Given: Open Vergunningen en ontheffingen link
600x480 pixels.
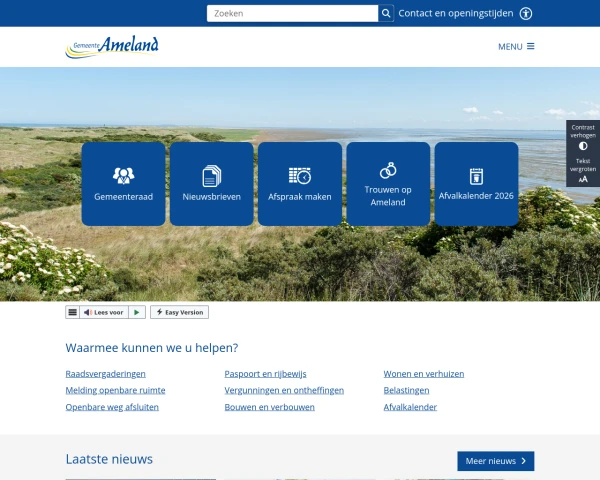Looking at the screenshot, I should (284, 390).
